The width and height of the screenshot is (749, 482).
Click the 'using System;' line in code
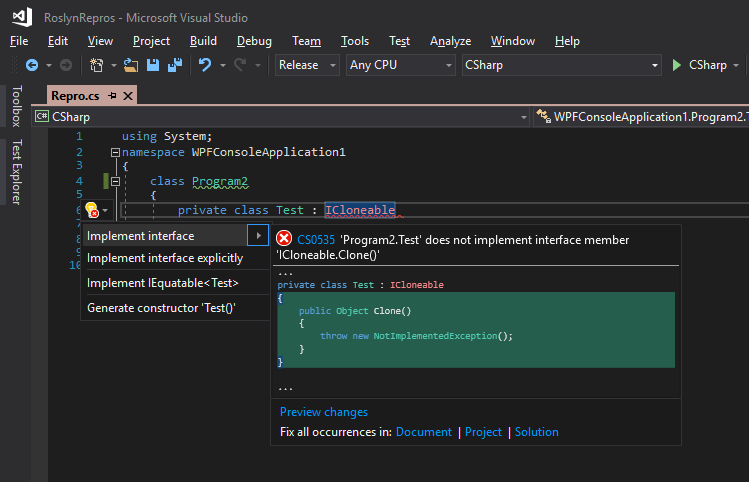tap(167, 136)
